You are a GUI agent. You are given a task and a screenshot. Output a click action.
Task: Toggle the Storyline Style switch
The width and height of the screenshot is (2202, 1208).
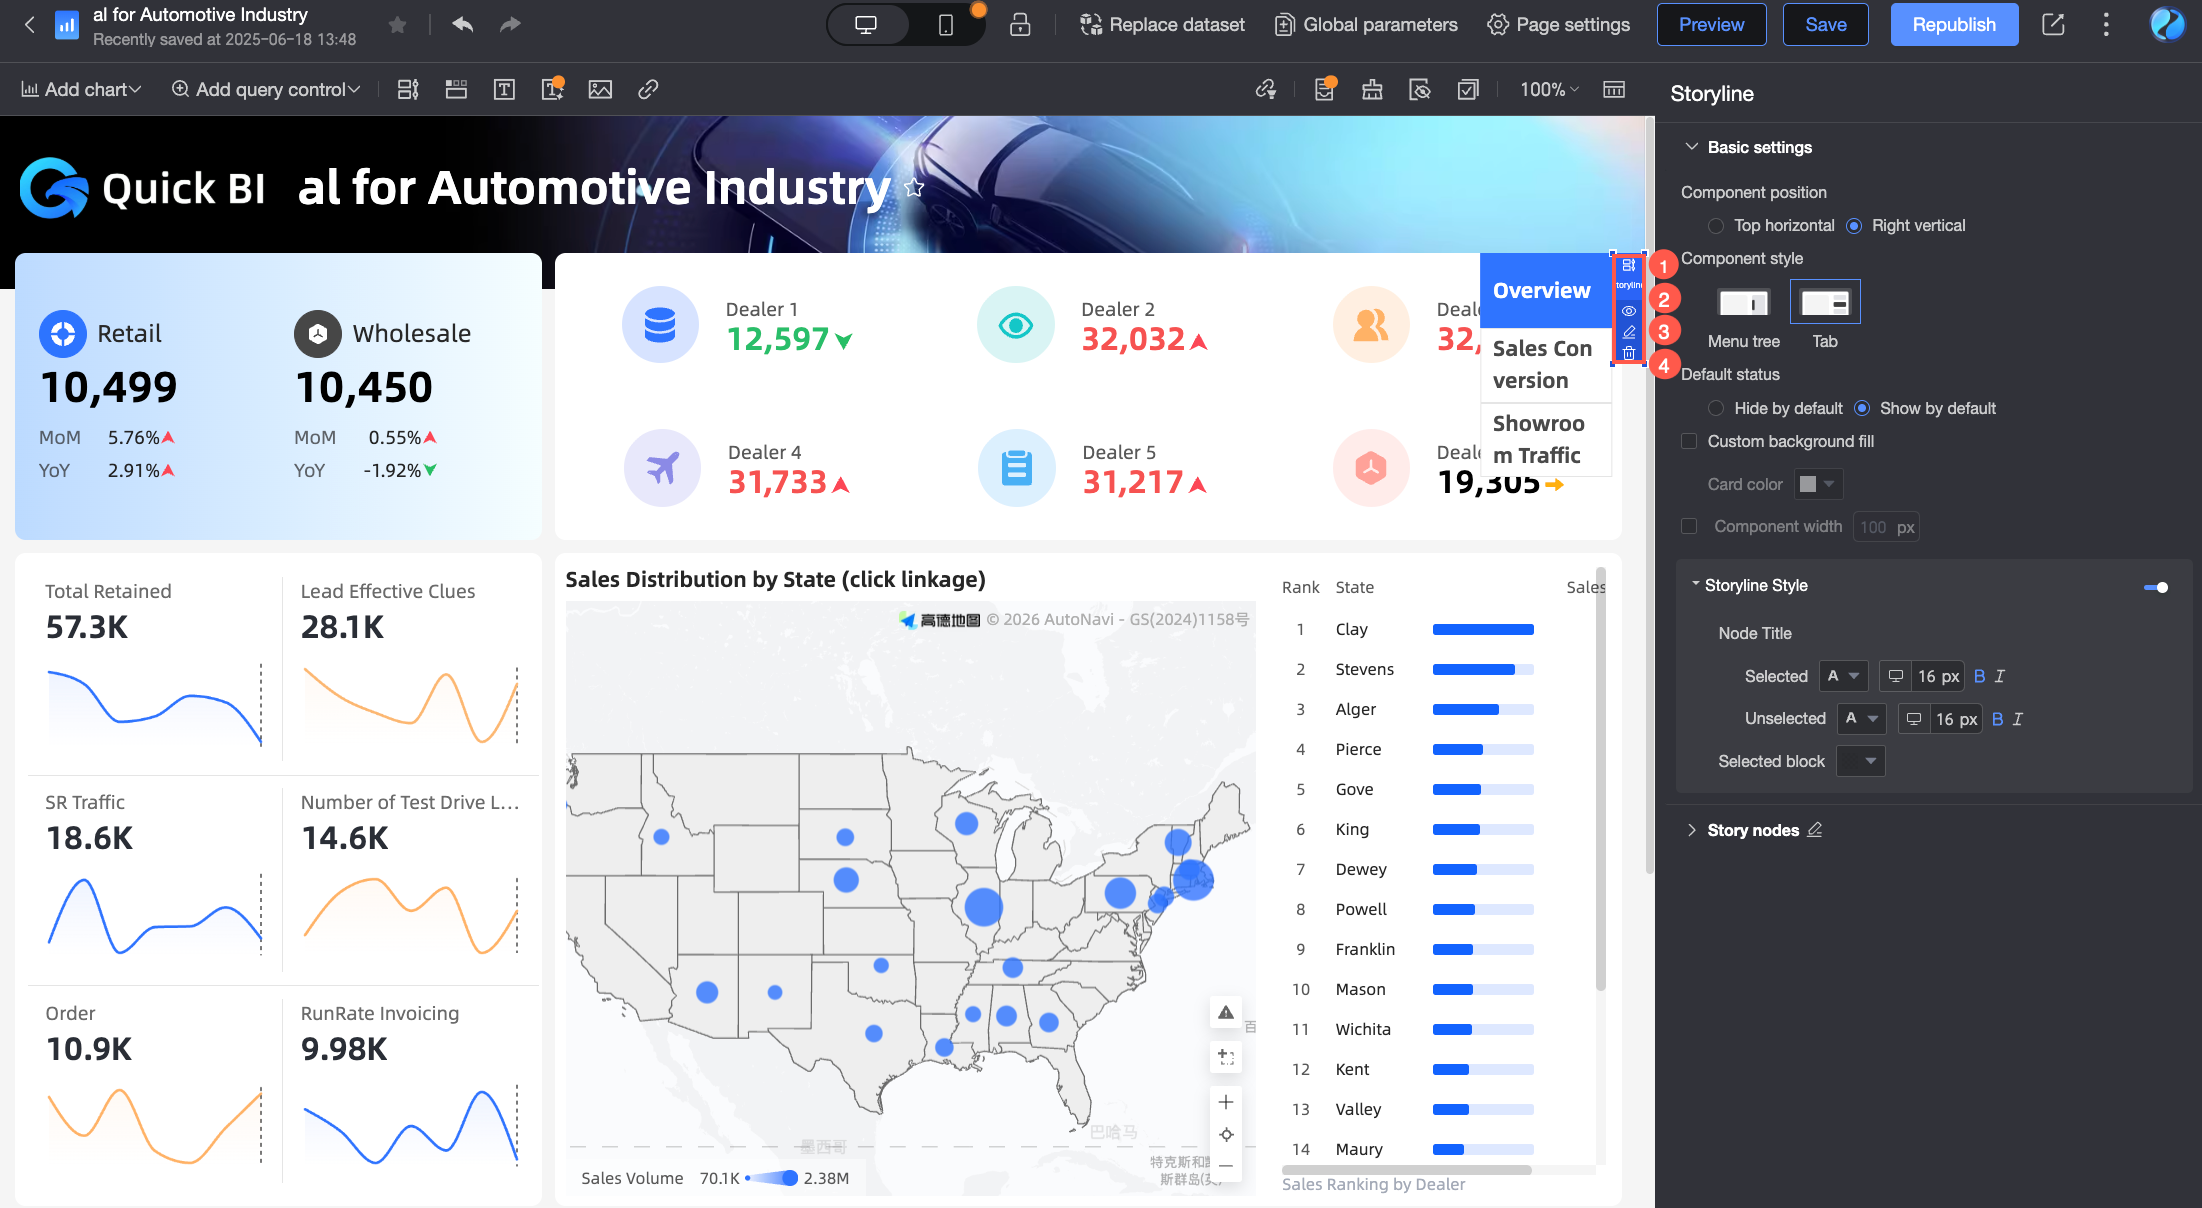(2156, 587)
